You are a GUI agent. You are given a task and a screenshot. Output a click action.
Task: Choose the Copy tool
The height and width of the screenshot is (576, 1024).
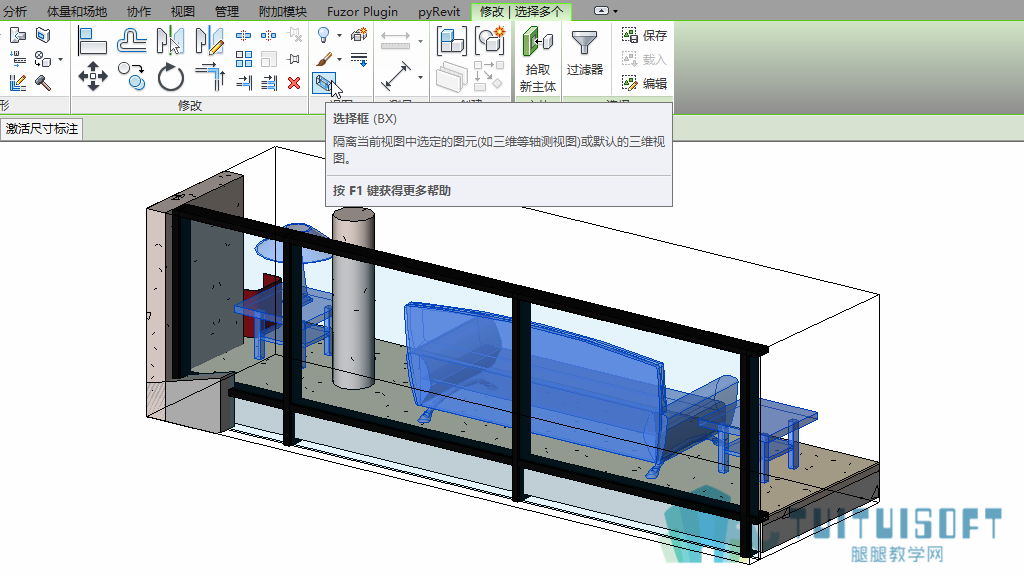point(131,76)
